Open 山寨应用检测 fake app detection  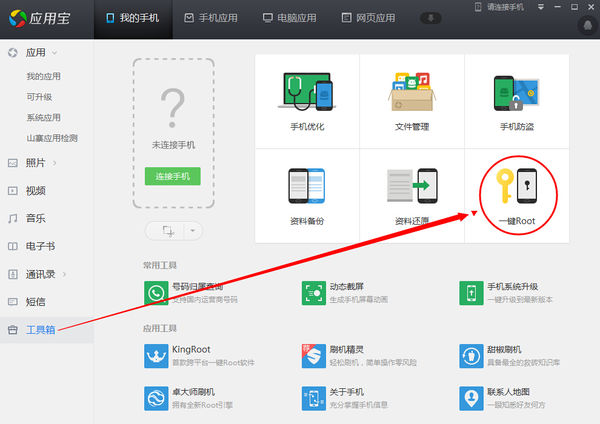coord(52,138)
